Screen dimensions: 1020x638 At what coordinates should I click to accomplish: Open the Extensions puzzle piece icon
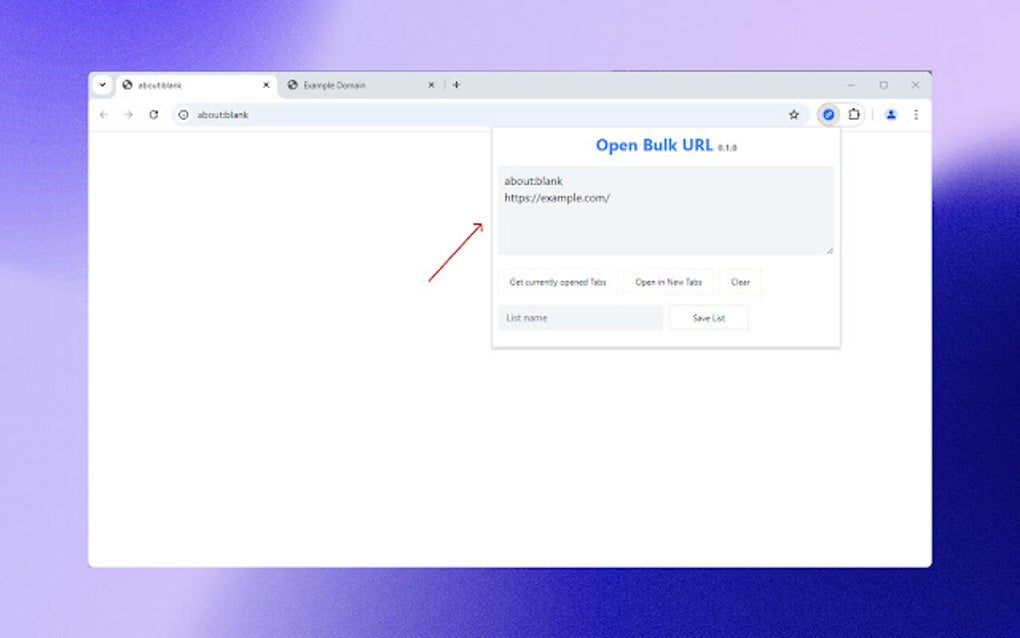(x=853, y=114)
